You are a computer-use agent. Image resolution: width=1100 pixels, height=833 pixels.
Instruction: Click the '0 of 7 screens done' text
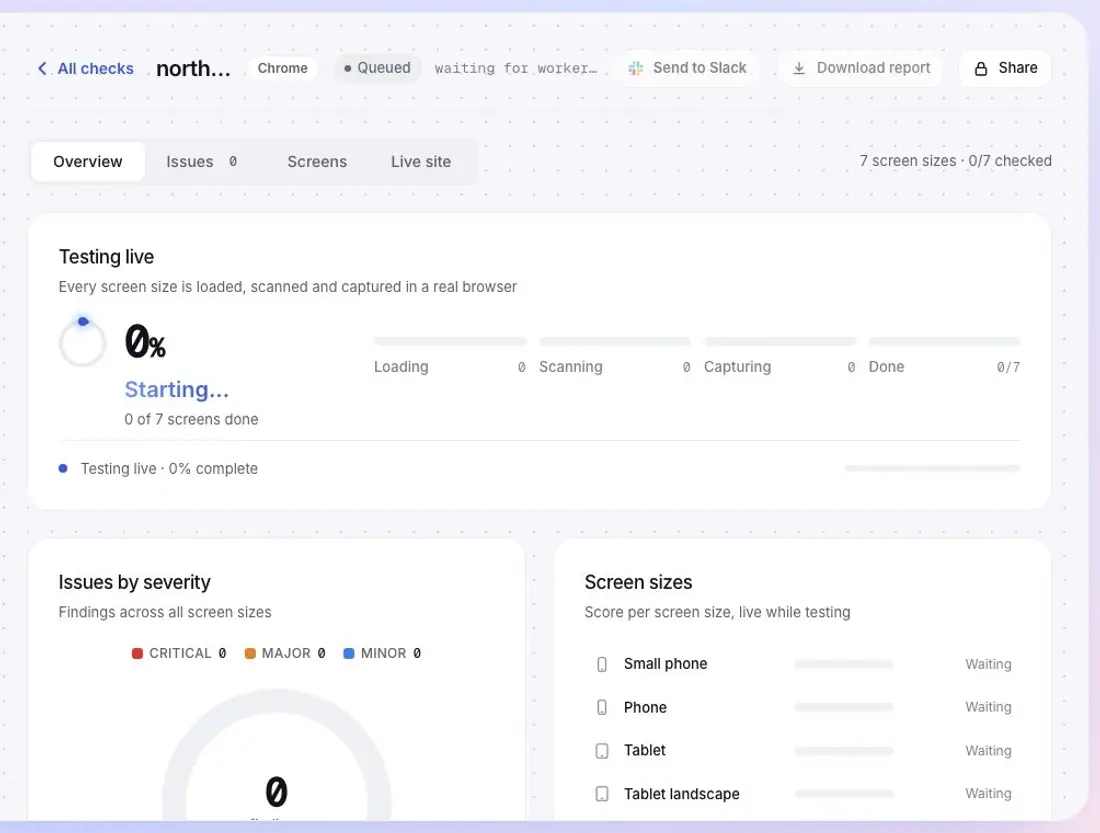tap(192, 419)
